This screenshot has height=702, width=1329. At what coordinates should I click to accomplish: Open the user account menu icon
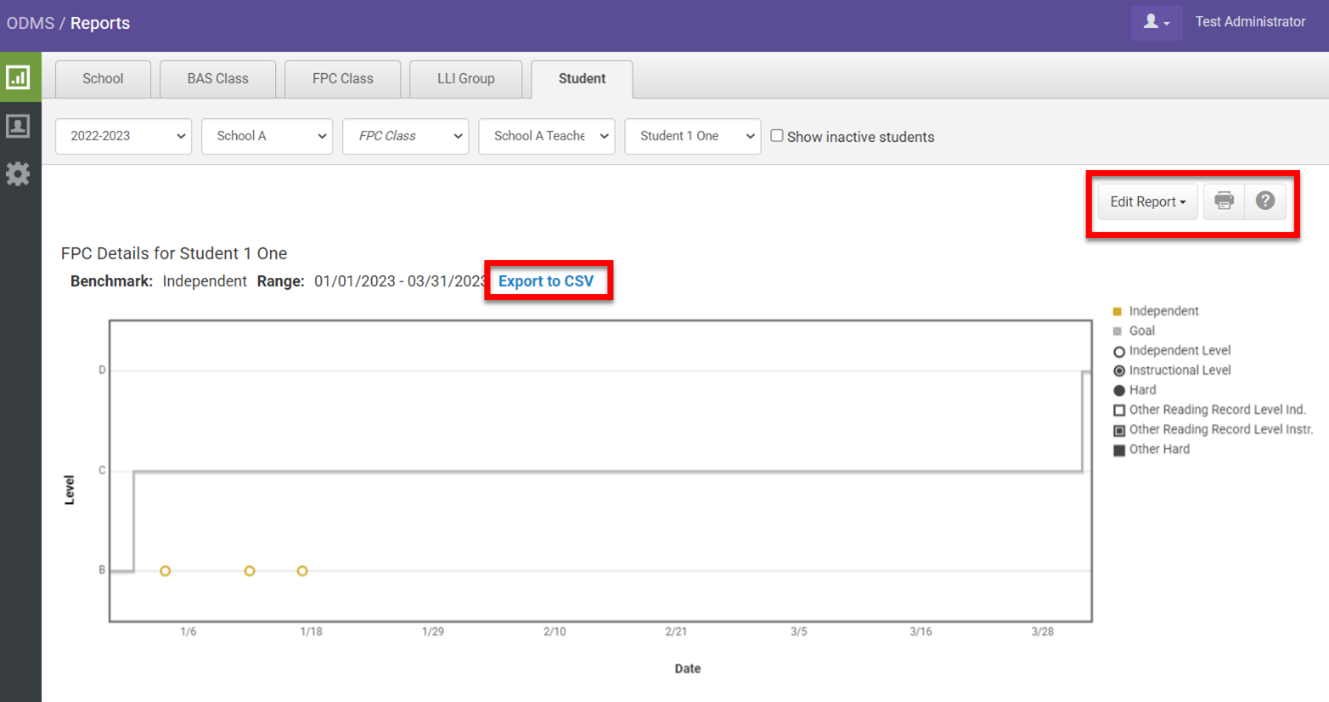point(1156,22)
